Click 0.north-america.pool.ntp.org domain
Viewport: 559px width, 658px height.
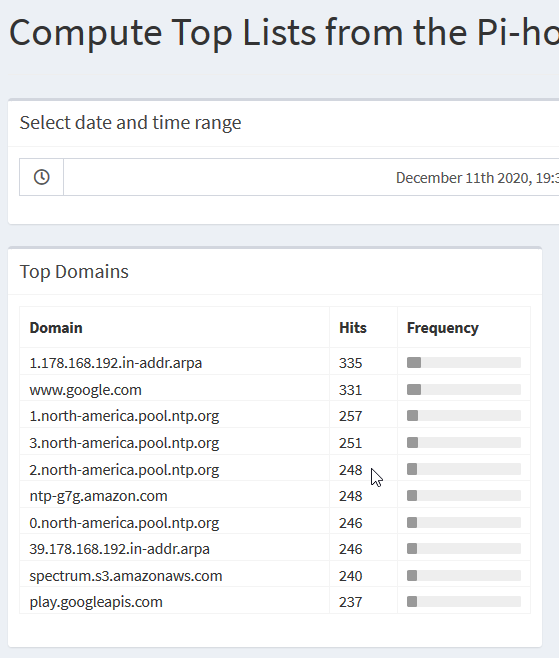tap(124, 523)
